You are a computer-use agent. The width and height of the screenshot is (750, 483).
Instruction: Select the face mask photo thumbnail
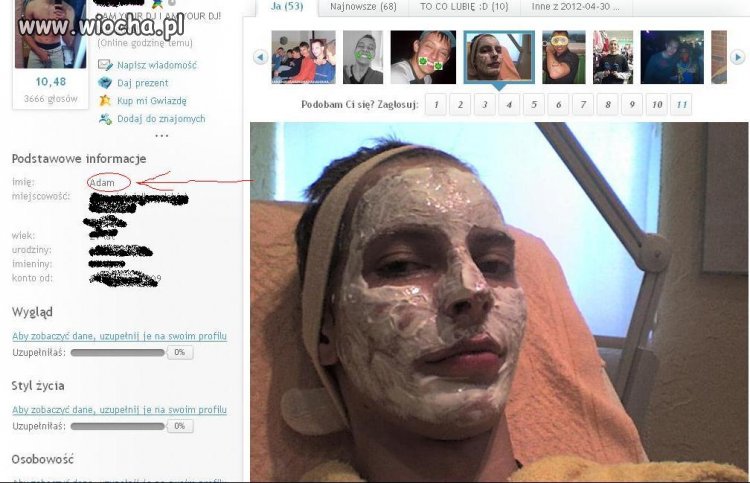499,57
